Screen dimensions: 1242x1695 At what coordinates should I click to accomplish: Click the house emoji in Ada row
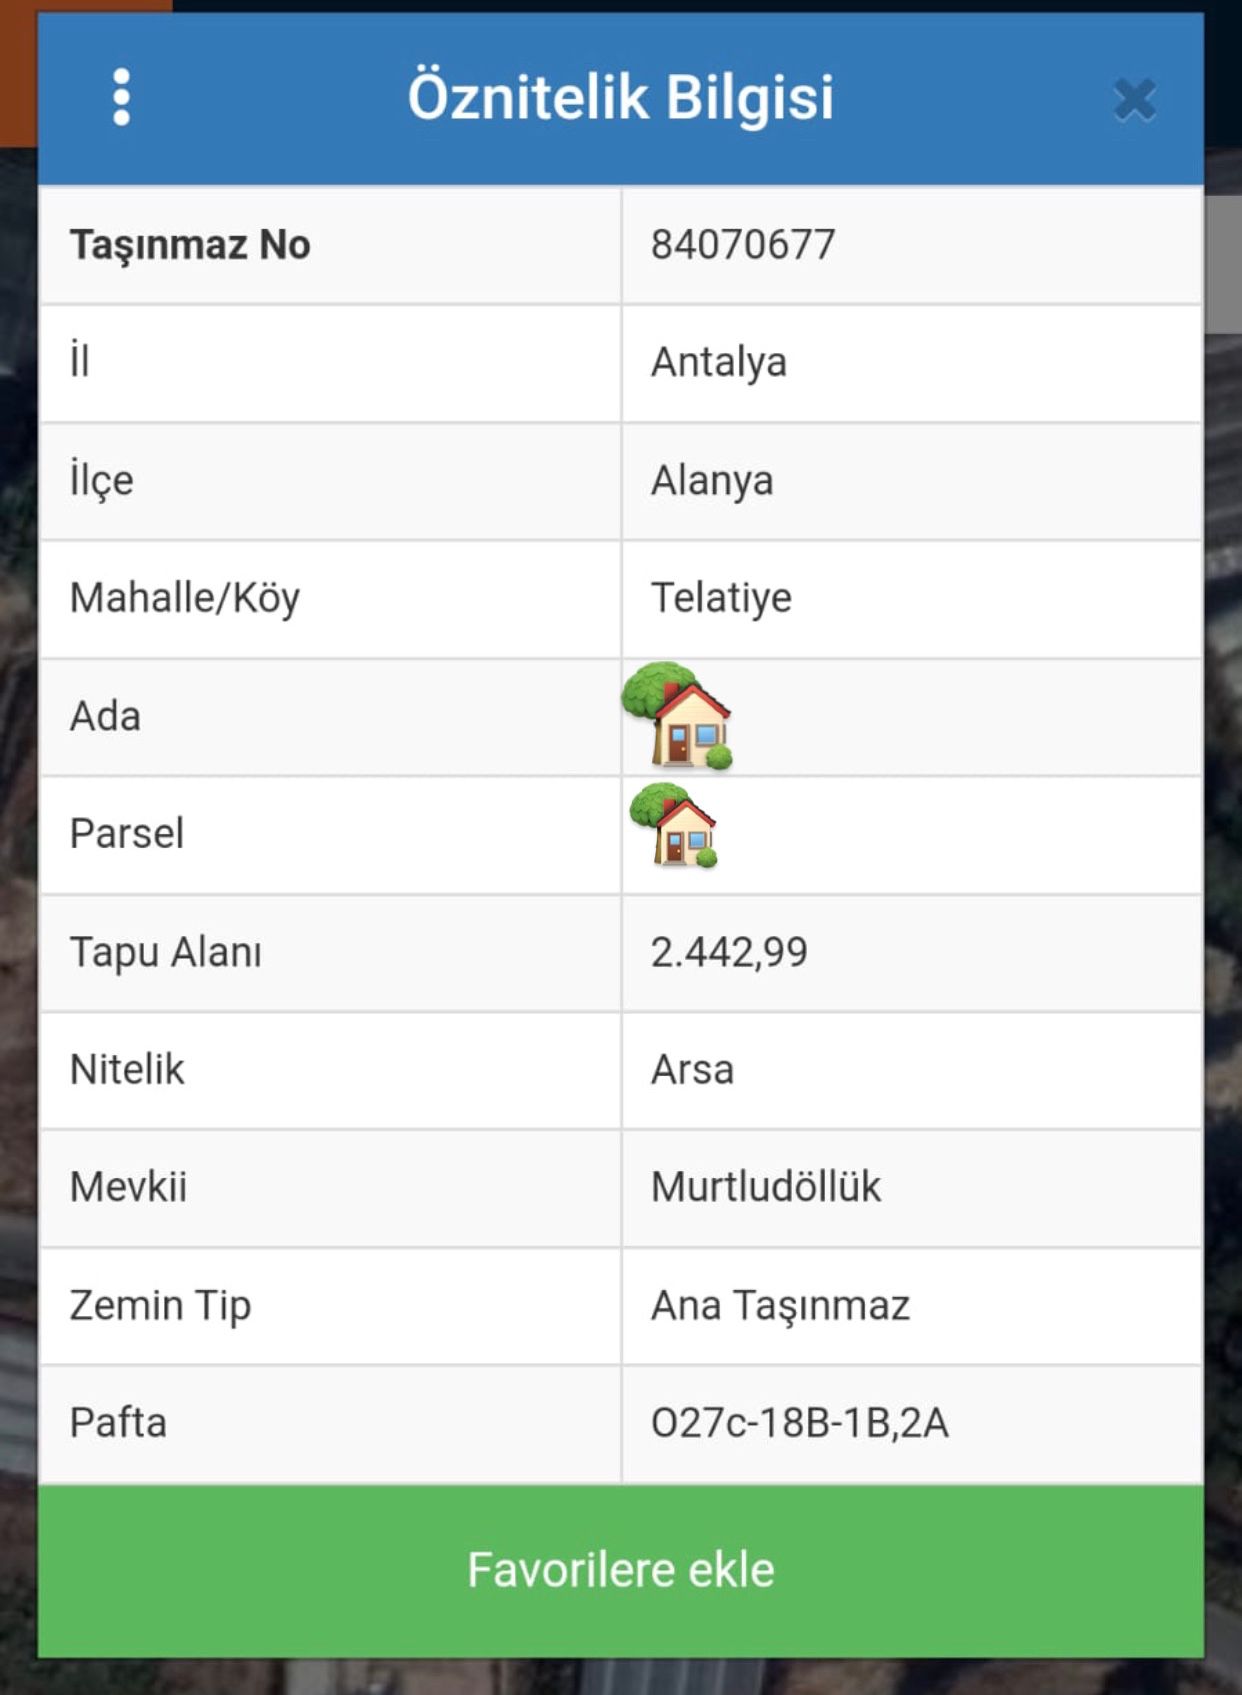[678, 716]
